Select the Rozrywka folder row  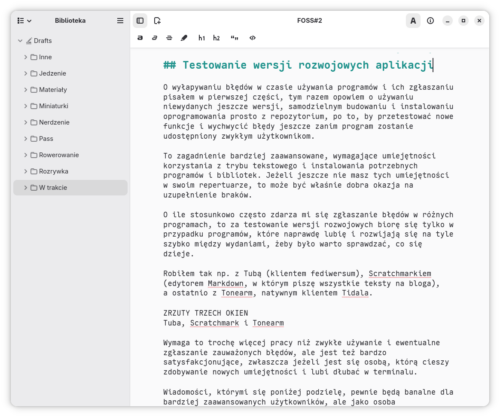pos(70,171)
